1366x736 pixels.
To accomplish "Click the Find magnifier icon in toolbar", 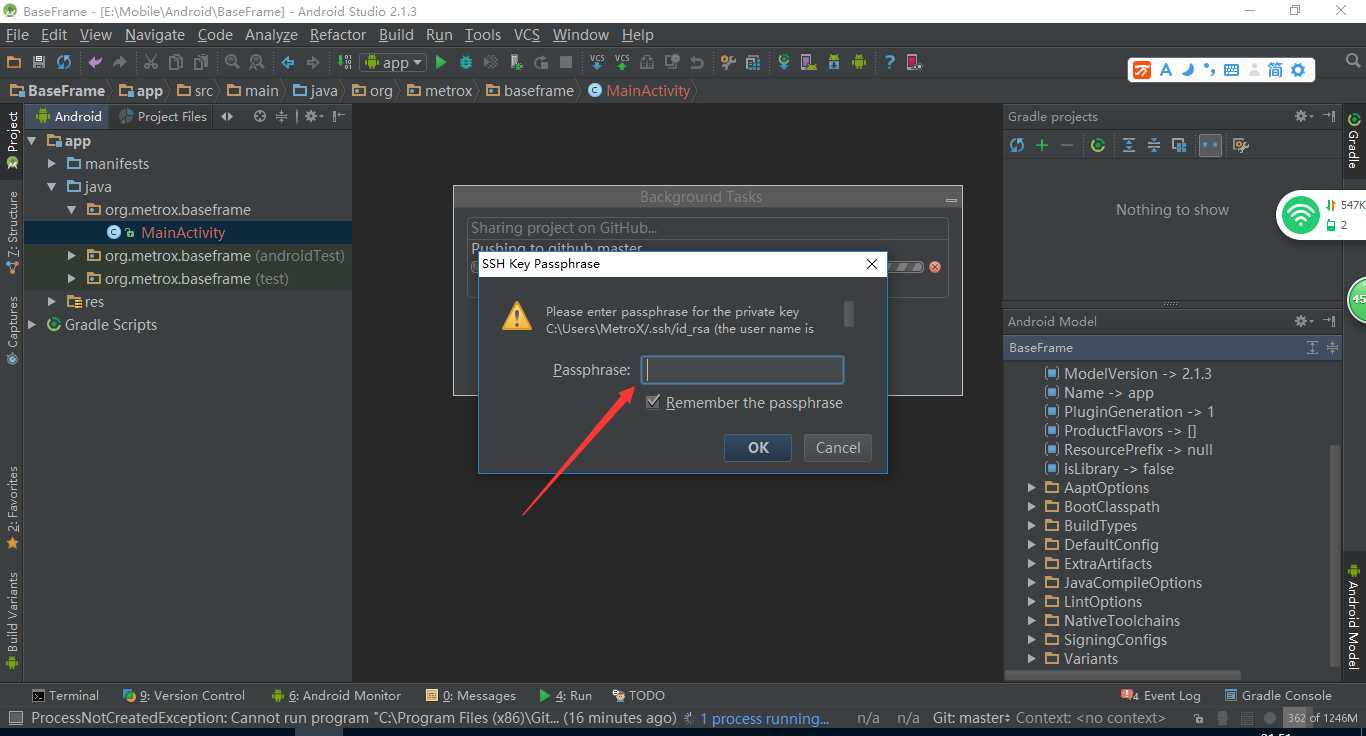I will coord(232,62).
